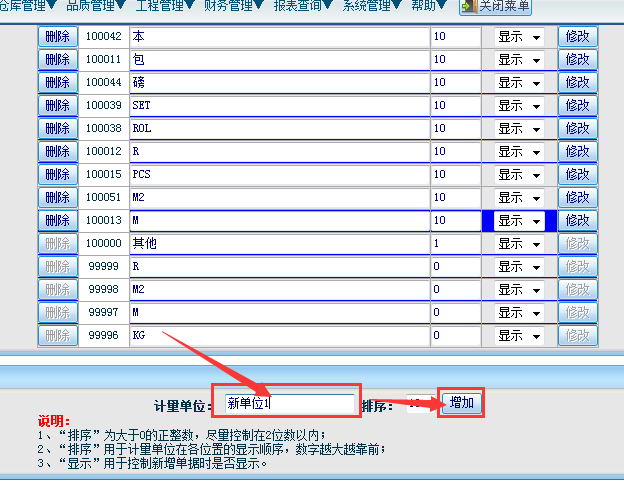Delete the ROL unit row 100038
Image resolution: width=624 pixels, height=491 pixels.
click(58, 129)
